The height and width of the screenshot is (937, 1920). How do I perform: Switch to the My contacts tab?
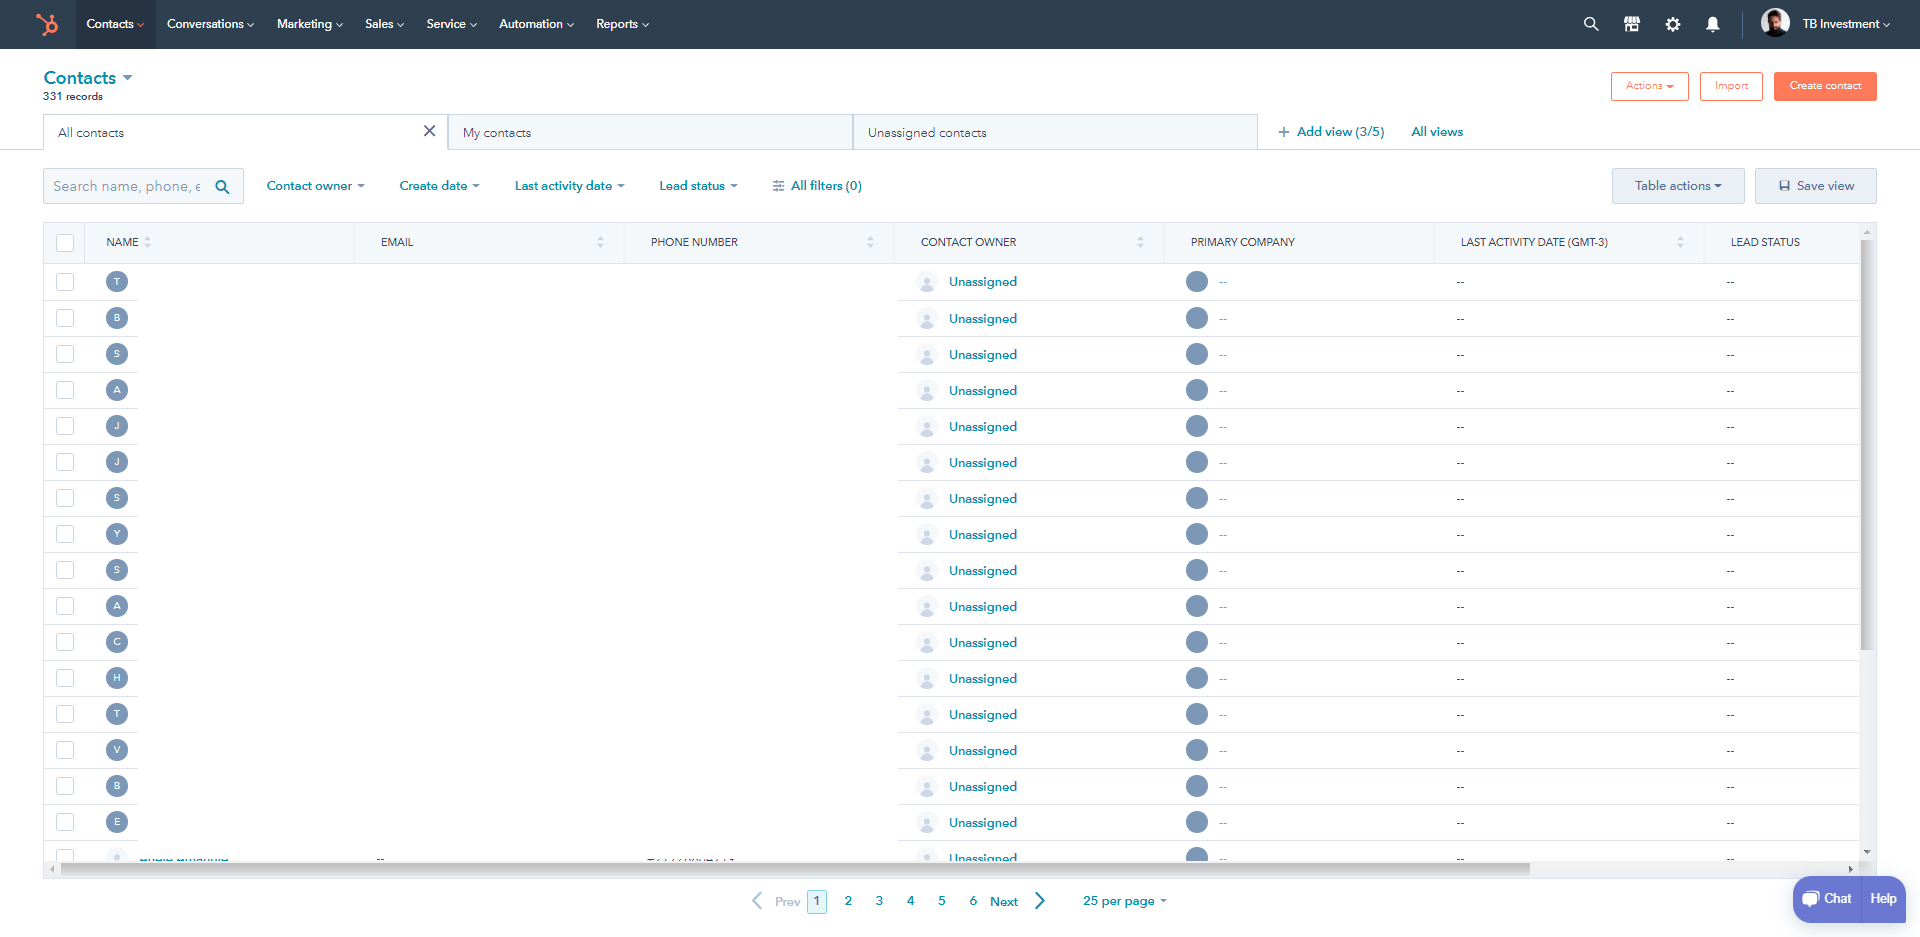(497, 131)
